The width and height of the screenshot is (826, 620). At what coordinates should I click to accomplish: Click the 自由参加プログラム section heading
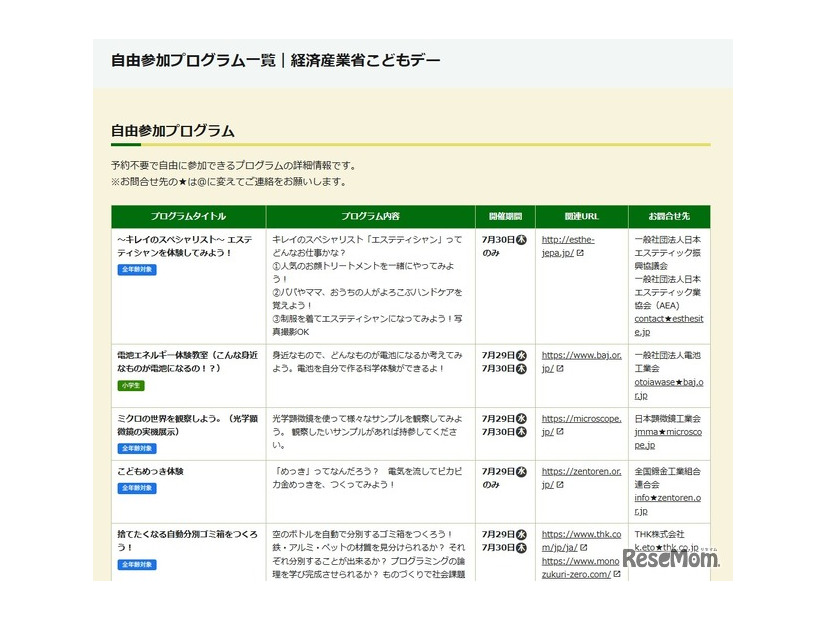[173, 131]
